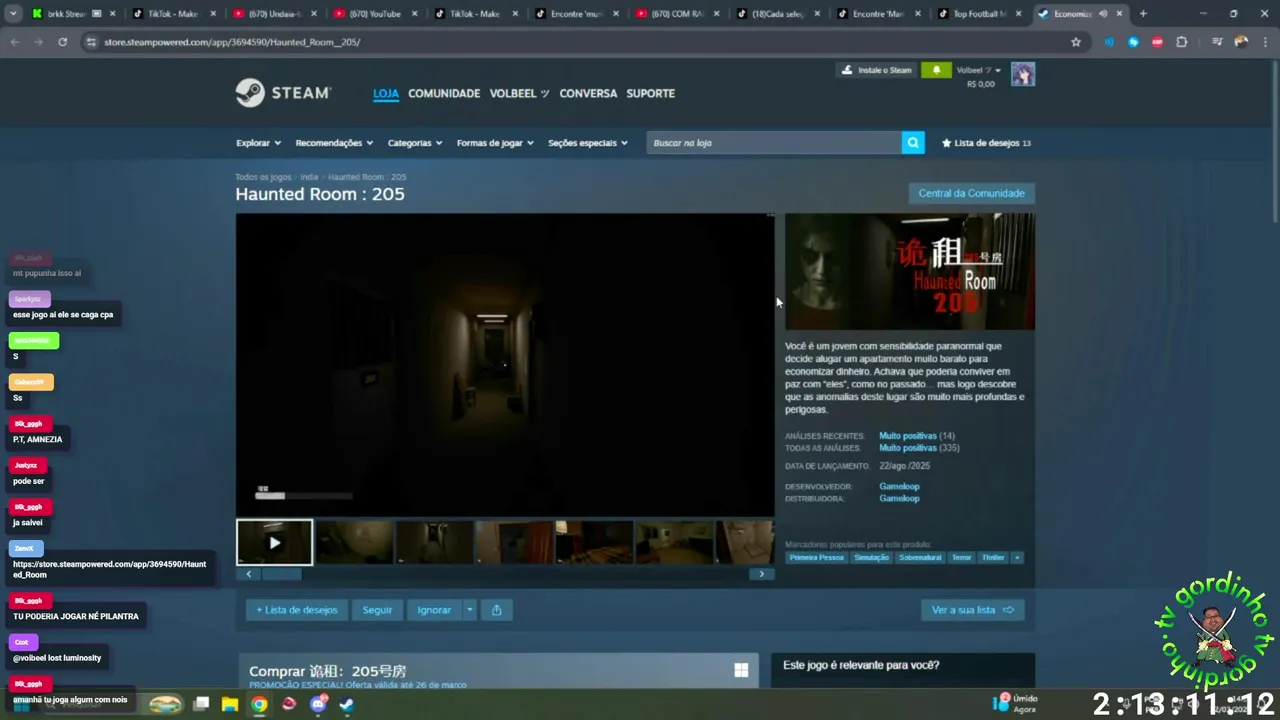Click the magnifier search button

pyautogui.click(x=913, y=143)
